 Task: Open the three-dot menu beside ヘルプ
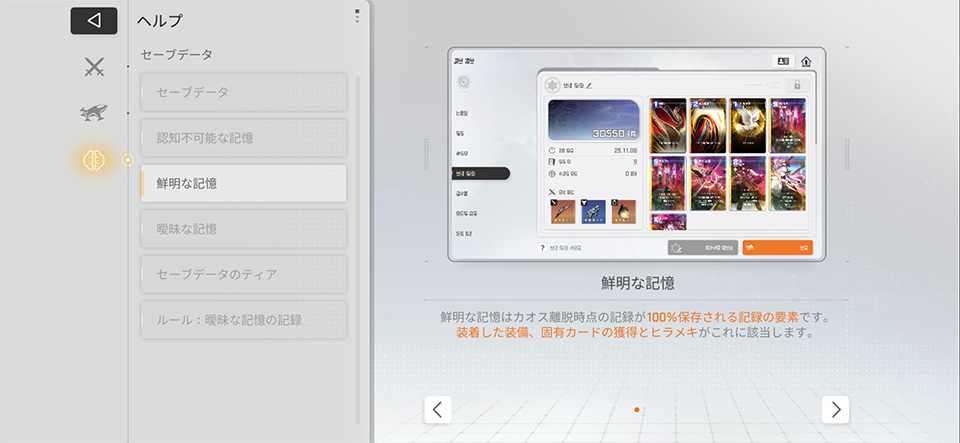coord(357,16)
